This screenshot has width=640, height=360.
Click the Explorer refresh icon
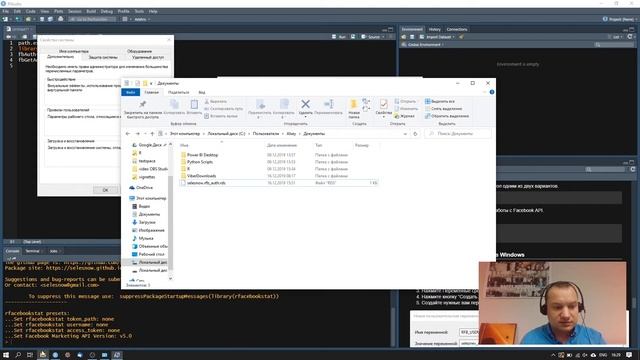(x=416, y=134)
